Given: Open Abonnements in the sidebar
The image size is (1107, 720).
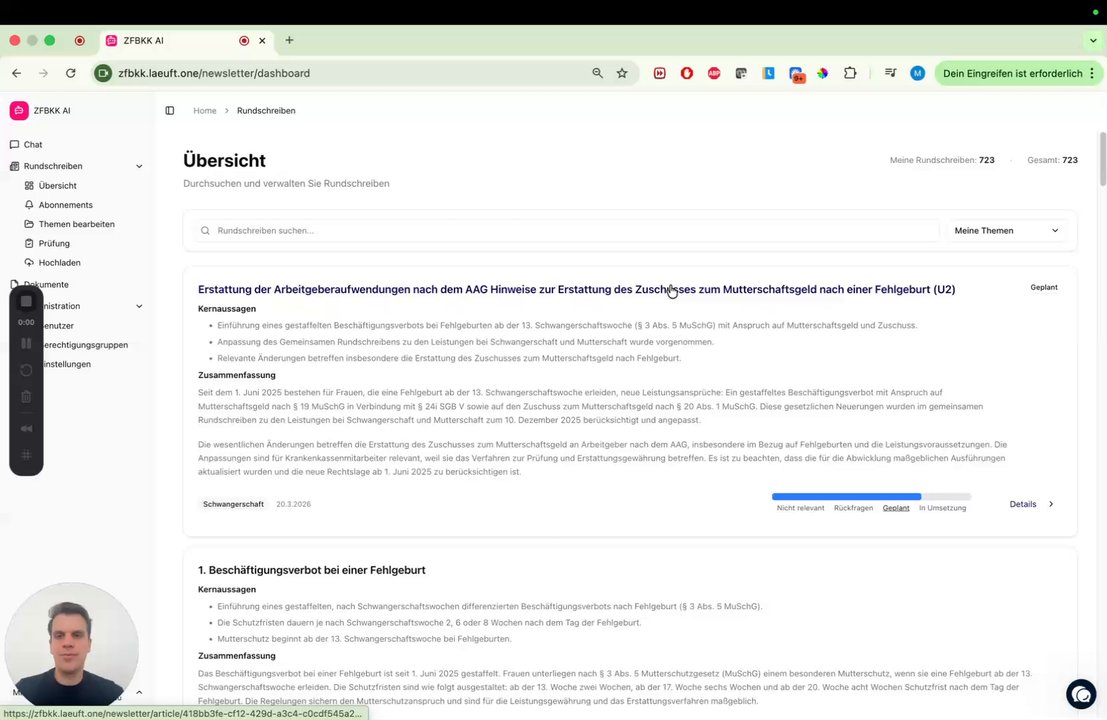Looking at the screenshot, I should point(65,205).
